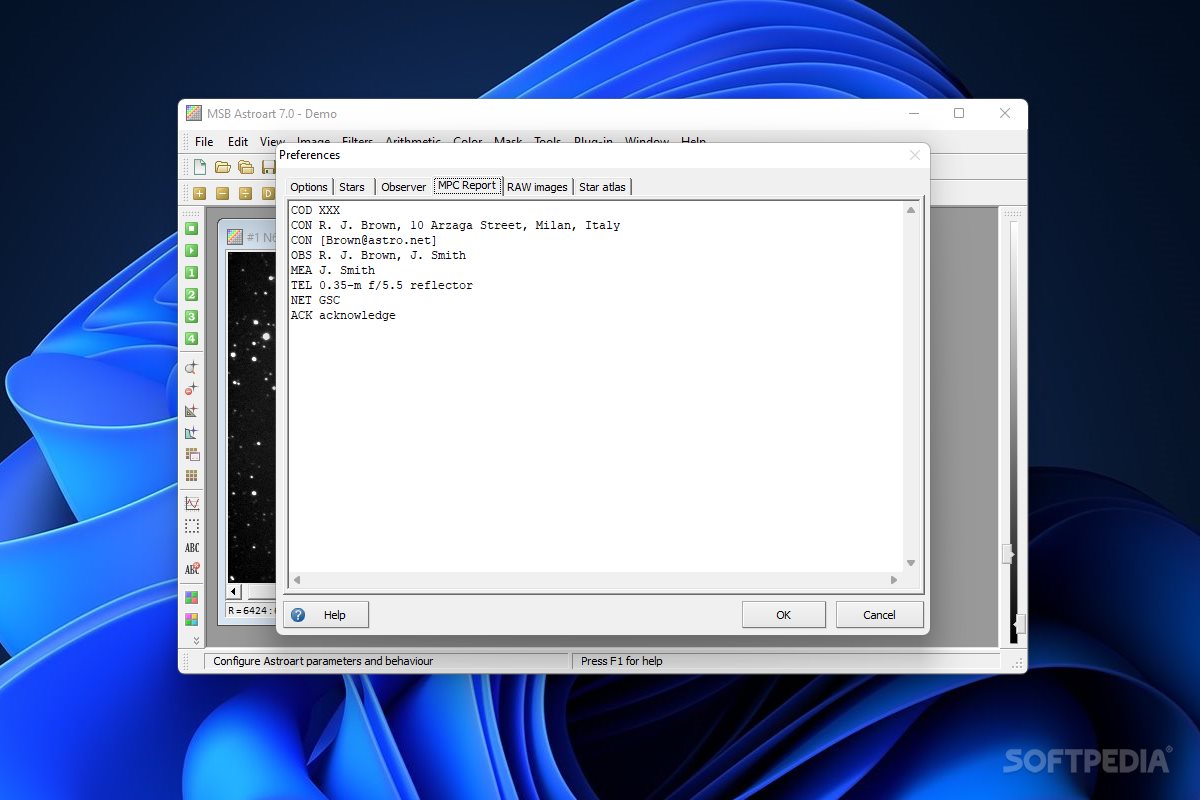Click the lower contrast slider handle
The image size is (1200, 800).
pos(1018,624)
